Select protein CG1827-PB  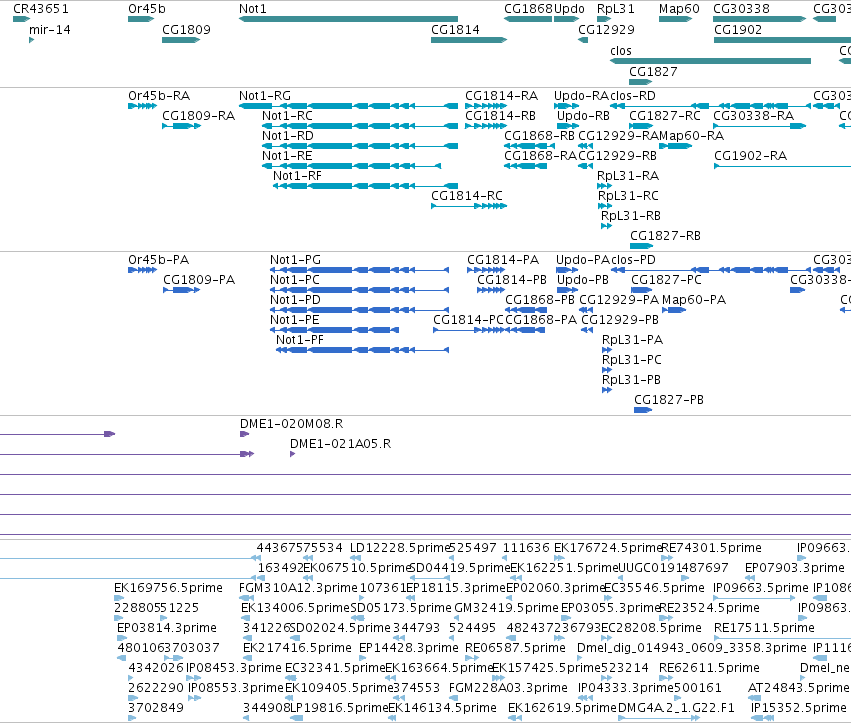(x=643, y=410)
